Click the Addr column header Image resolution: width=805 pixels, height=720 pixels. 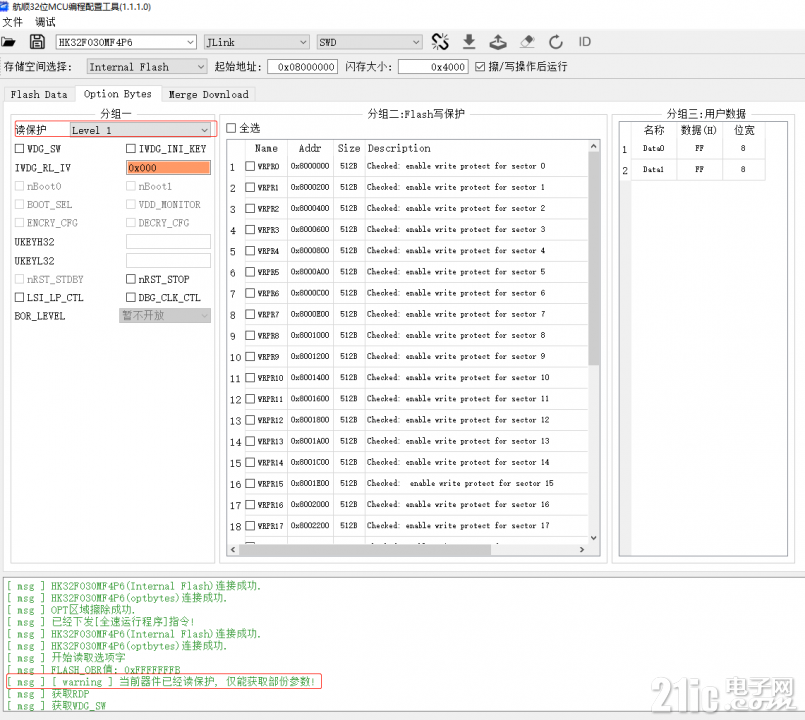310,148
